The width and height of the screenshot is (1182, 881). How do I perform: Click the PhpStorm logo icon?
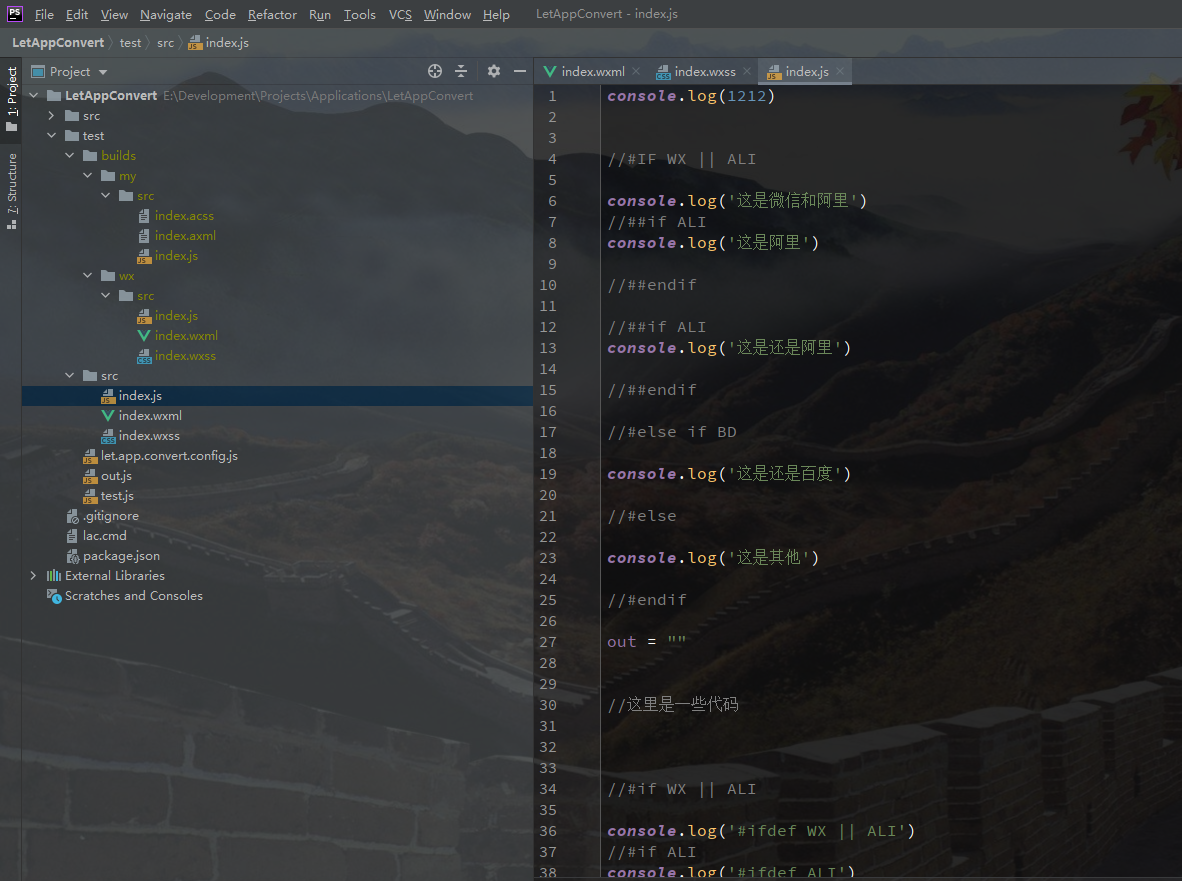[15, 14]
